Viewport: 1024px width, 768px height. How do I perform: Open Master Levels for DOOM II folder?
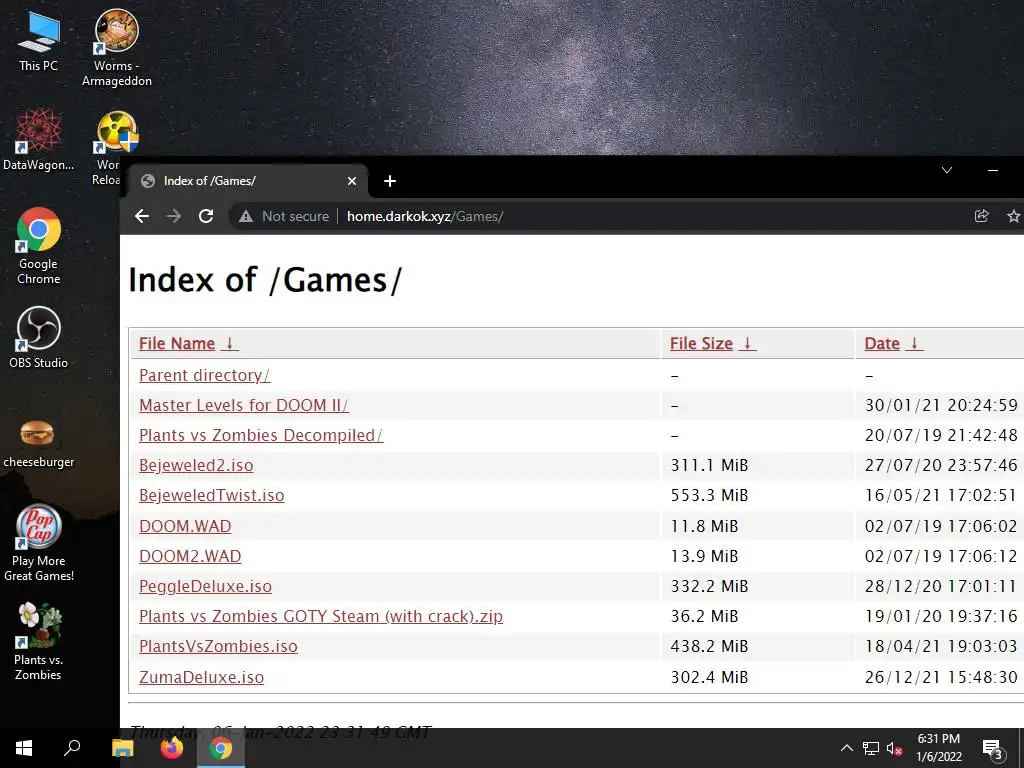244,406
